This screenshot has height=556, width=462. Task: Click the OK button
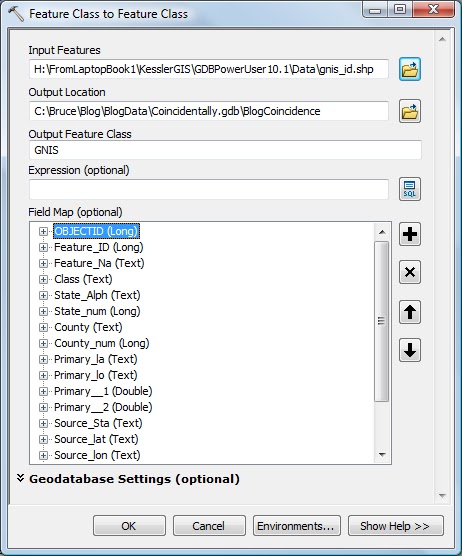click(129, 526)
